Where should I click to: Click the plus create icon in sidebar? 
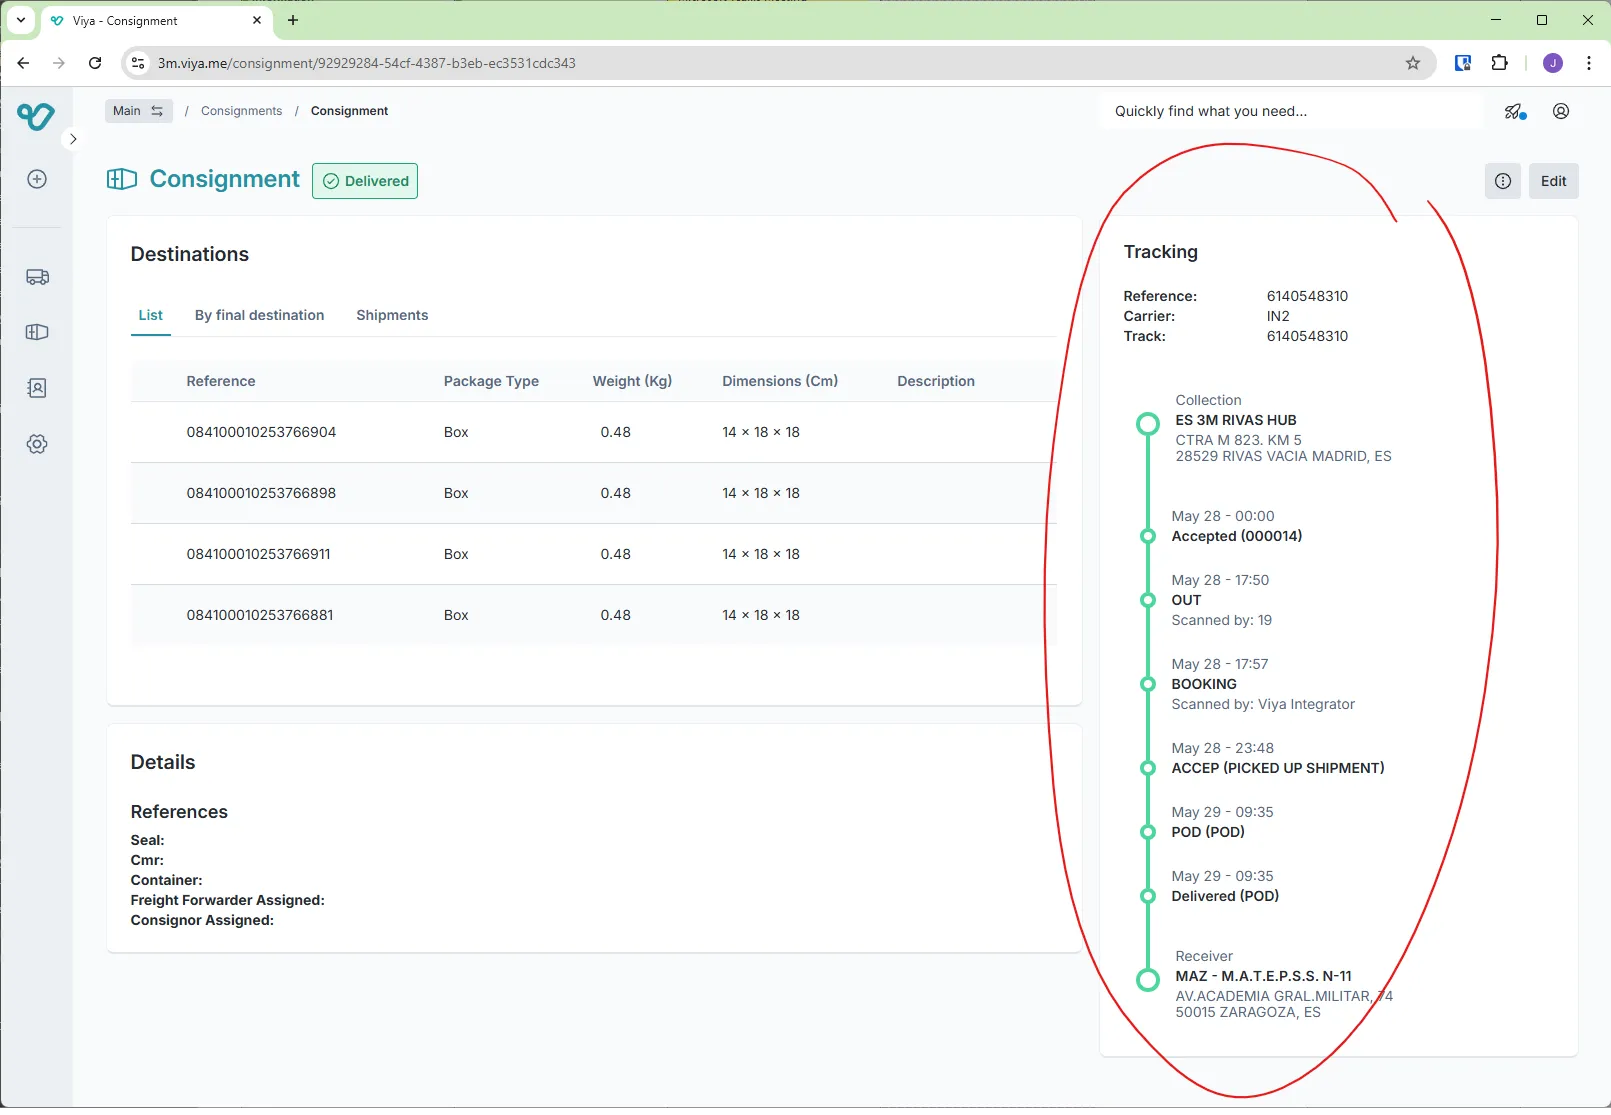(37, 179)
